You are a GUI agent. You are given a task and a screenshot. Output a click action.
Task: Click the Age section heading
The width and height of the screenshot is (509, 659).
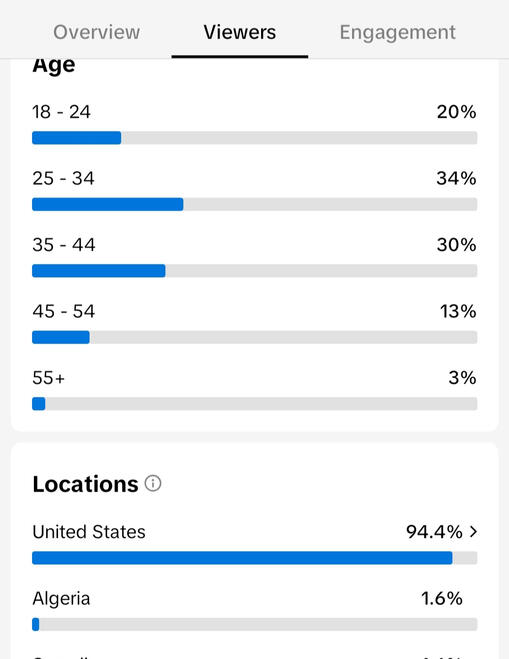(54, 66)
